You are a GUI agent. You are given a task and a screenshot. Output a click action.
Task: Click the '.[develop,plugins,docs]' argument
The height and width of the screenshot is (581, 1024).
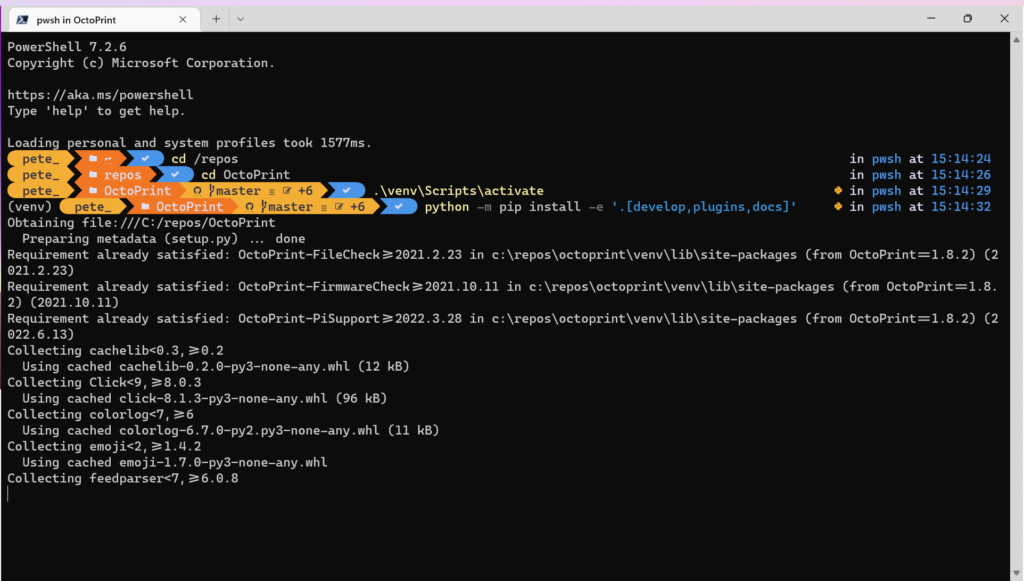tap(704, 206)
